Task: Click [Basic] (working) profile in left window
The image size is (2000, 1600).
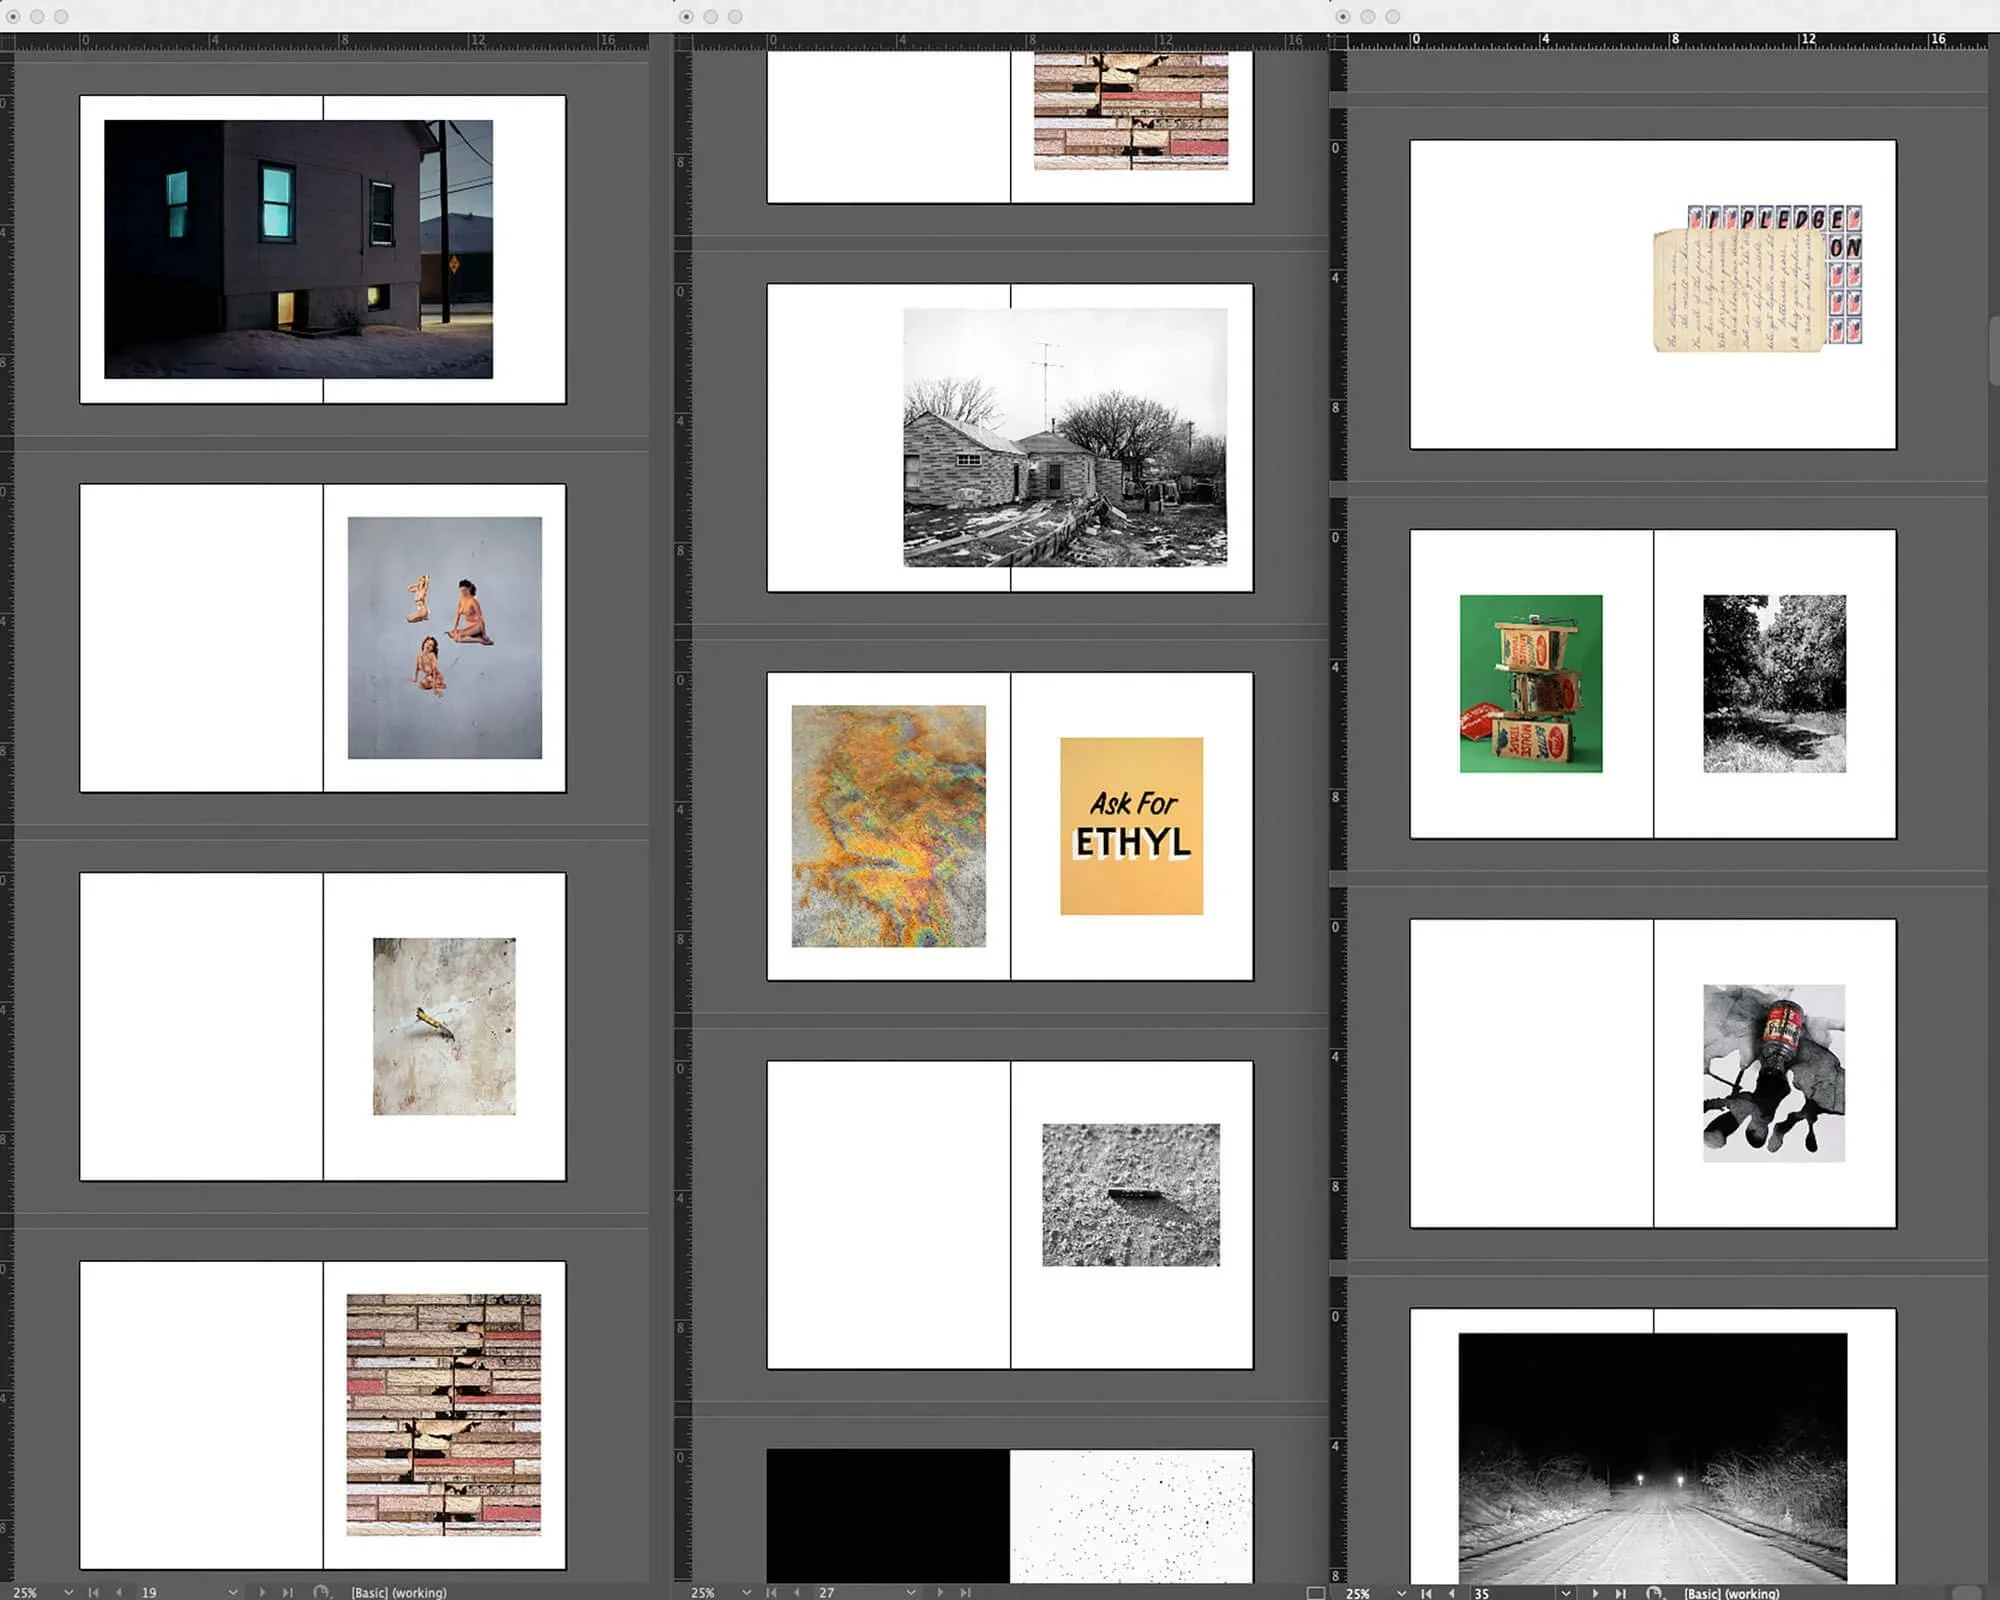Action: [398, 1592]
